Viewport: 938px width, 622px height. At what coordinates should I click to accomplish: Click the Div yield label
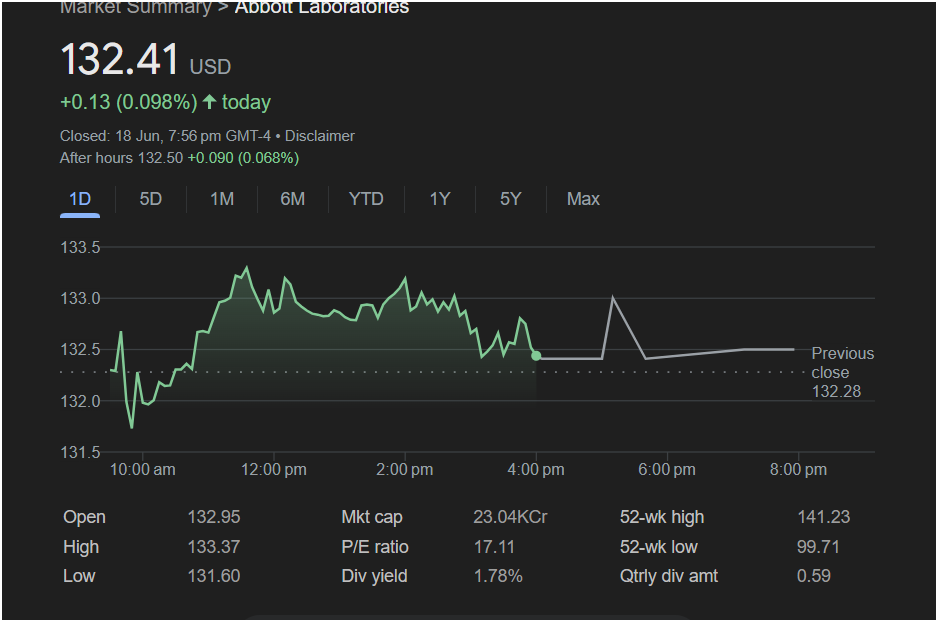[x=374, y=576]
